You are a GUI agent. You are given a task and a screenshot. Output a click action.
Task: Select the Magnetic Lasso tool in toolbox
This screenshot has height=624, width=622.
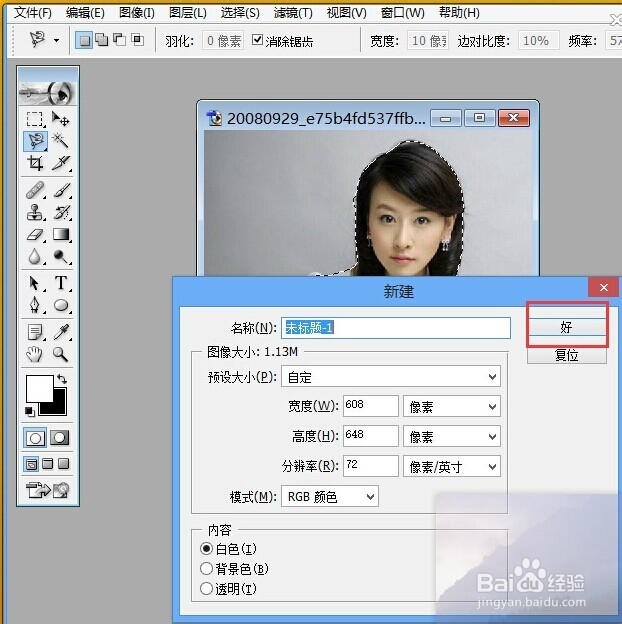(35, 141)
